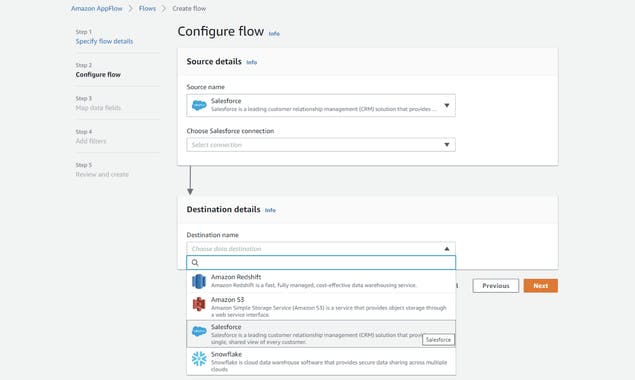Screen dimensions: 635x380
Task: Select the Amazon Redshift icon
Action: pos(199,281)
